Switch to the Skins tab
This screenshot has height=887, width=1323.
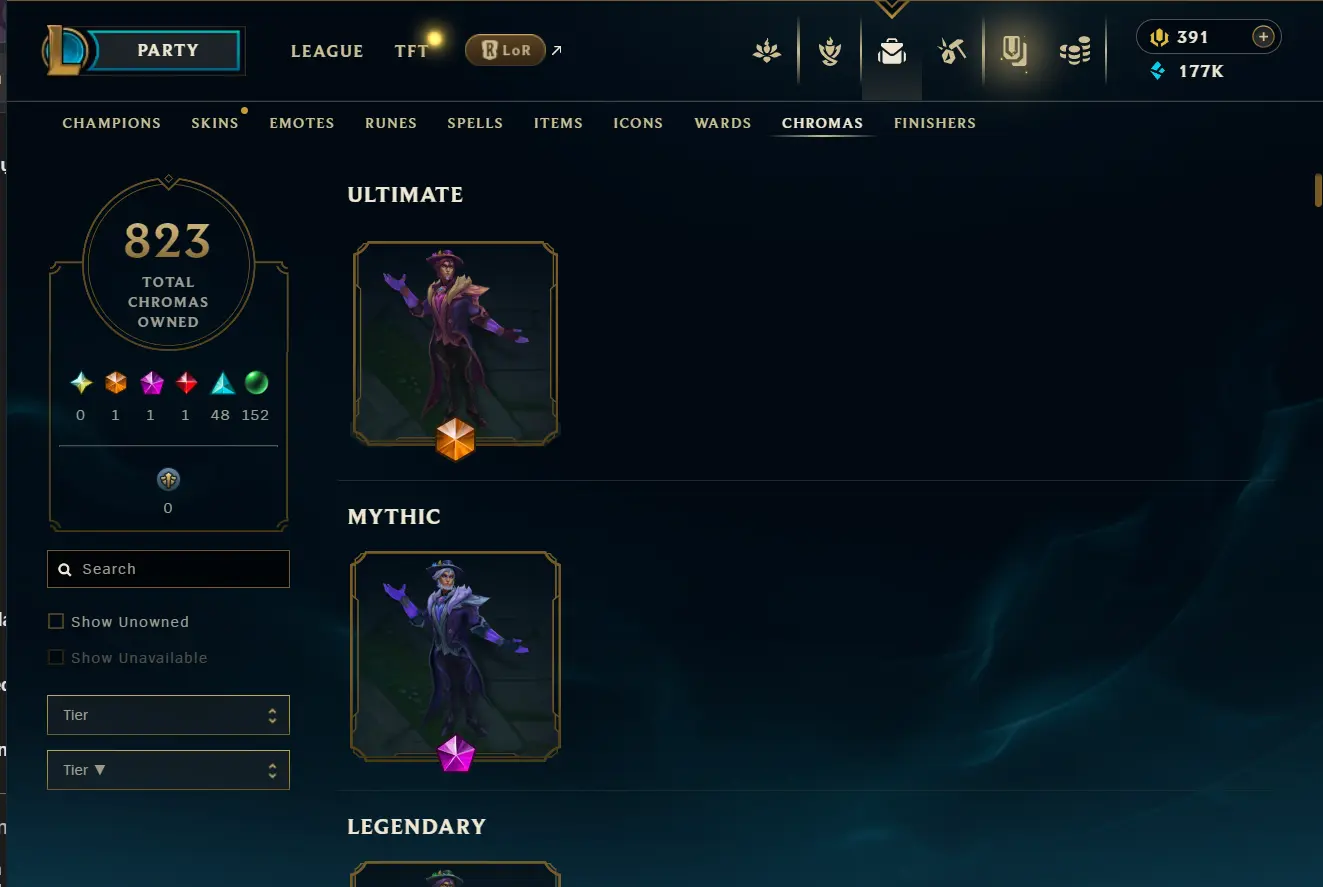[215, 123]
